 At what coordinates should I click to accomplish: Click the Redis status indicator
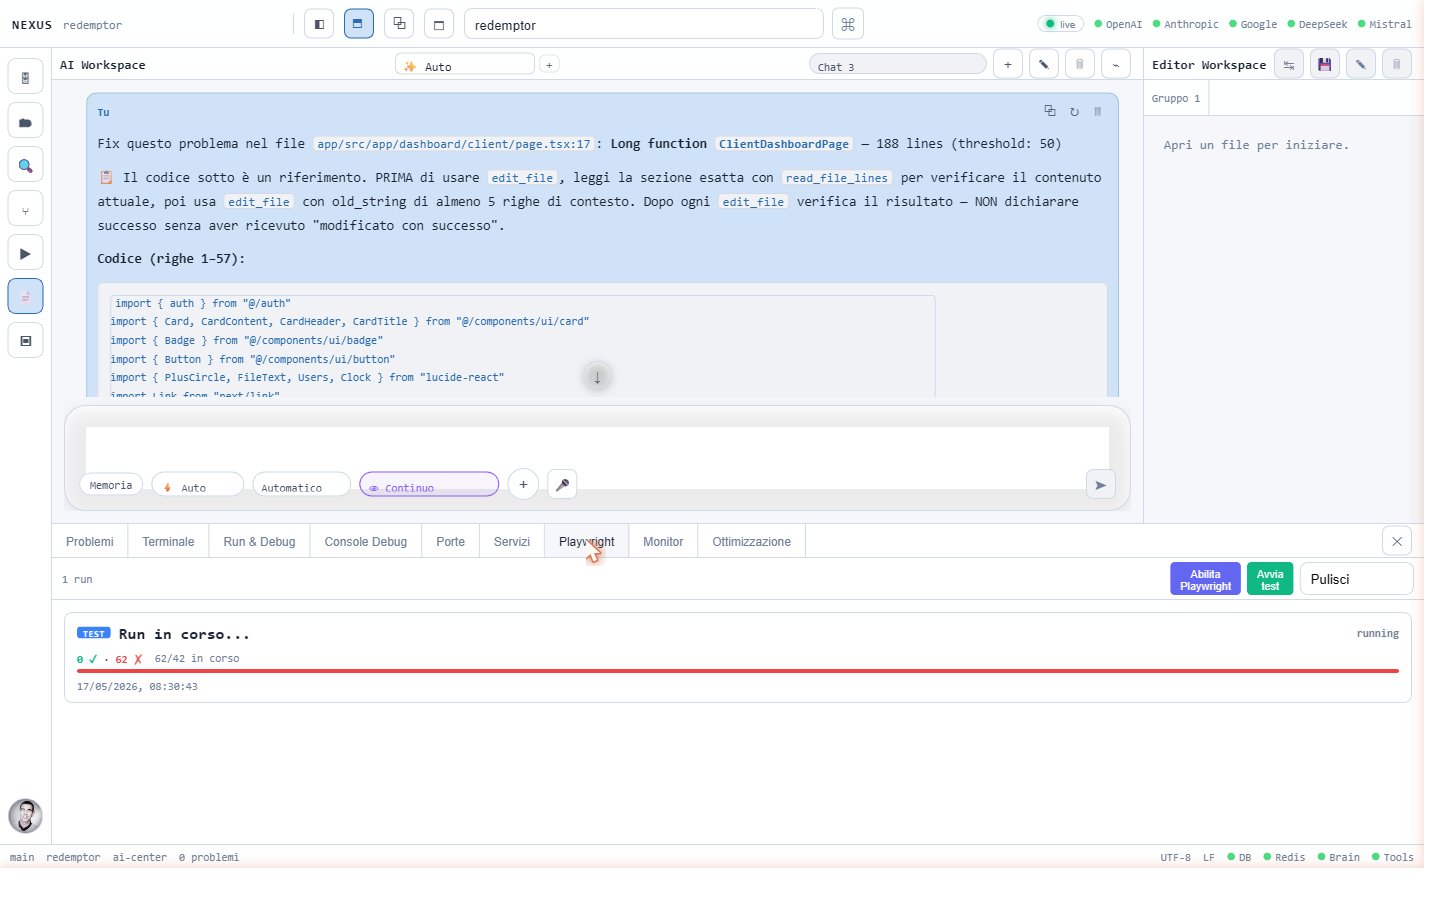pyautogui.click(x=1284, y=857)
